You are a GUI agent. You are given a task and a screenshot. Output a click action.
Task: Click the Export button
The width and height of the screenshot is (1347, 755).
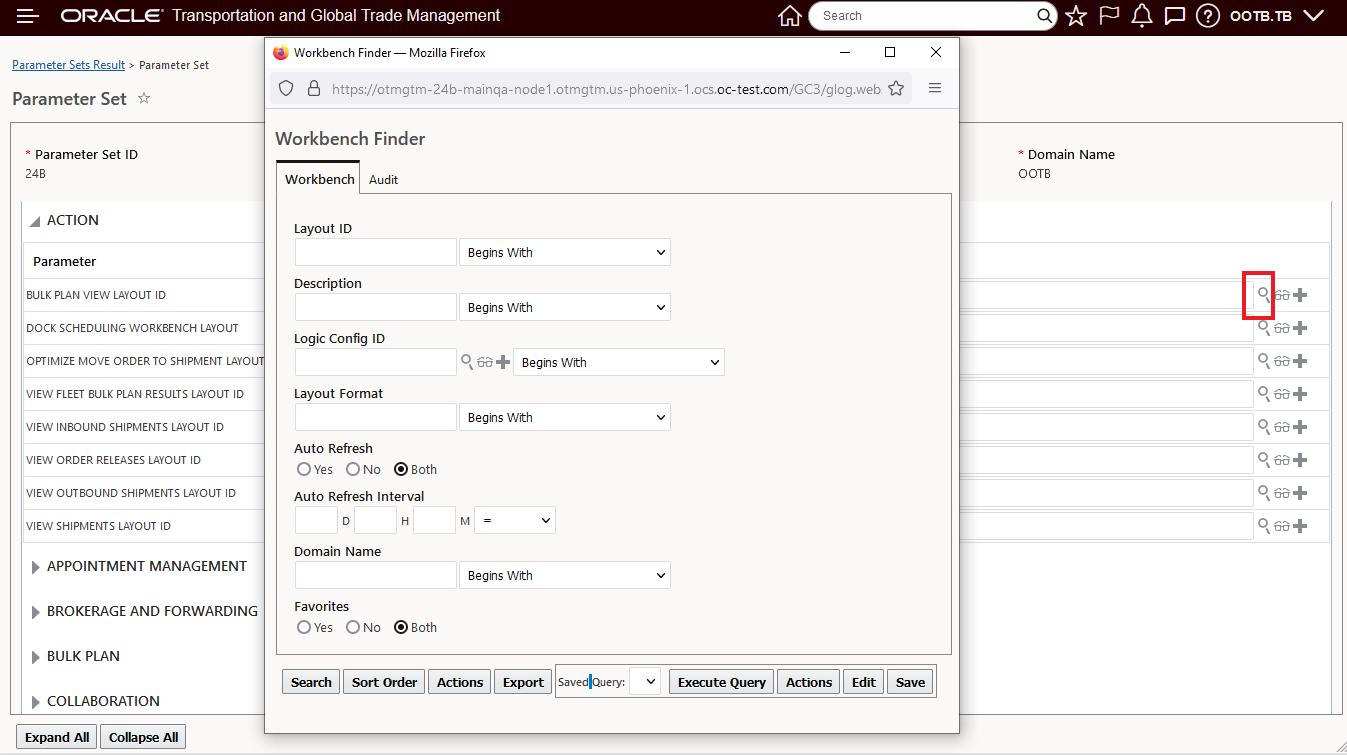(523, 682)
